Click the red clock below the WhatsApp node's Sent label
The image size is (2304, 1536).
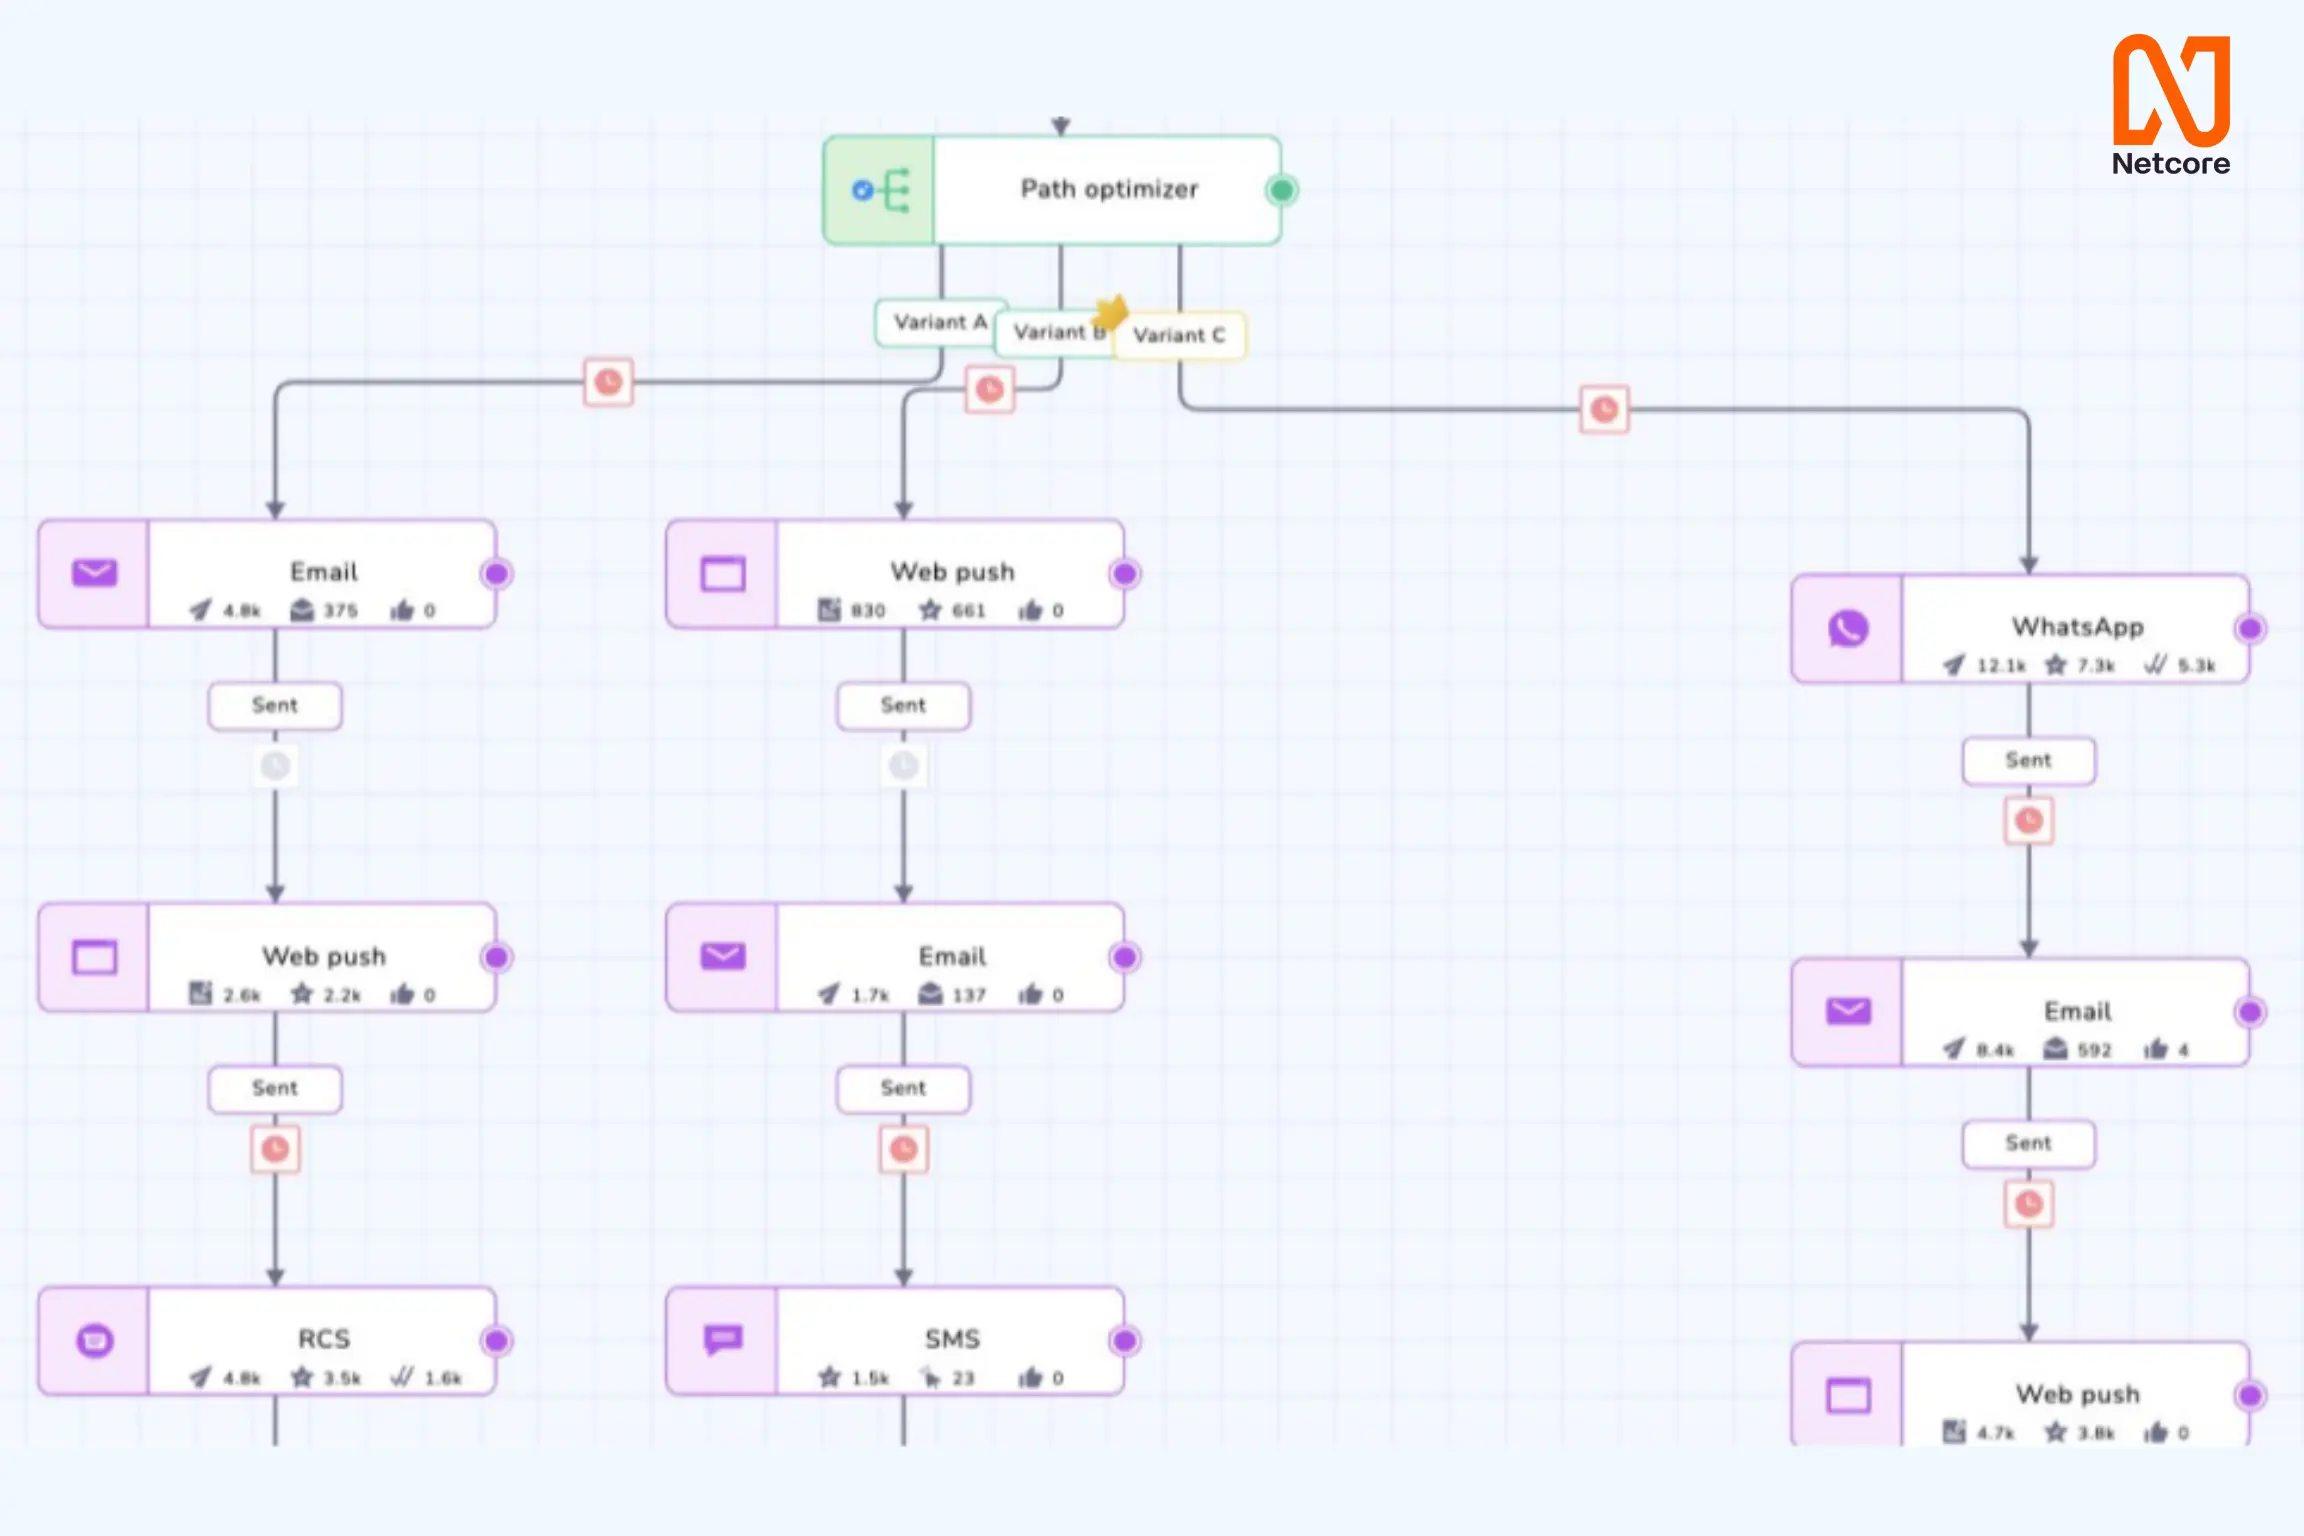click(2028, 821)
